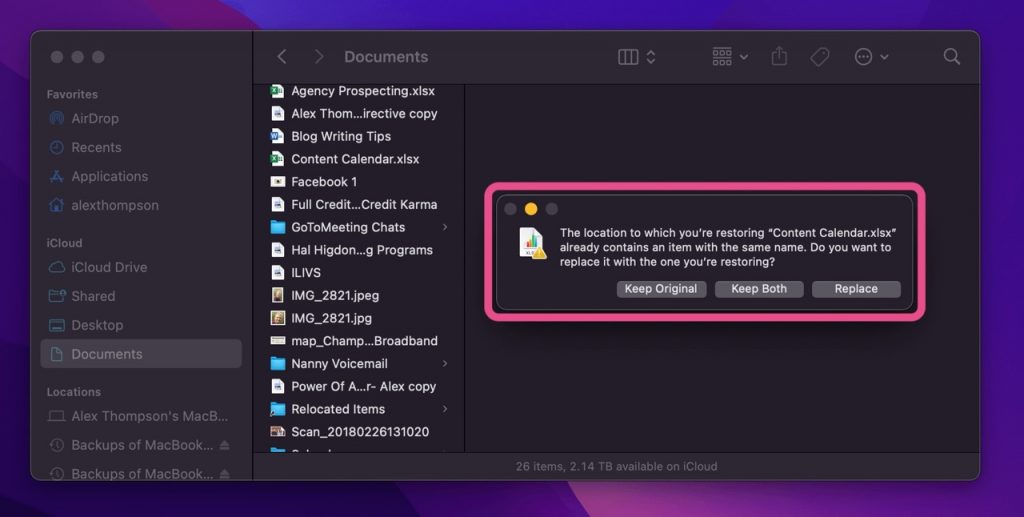The image size is (1024, 517).
Task: Click the Keep Original button
Action: 661,289
